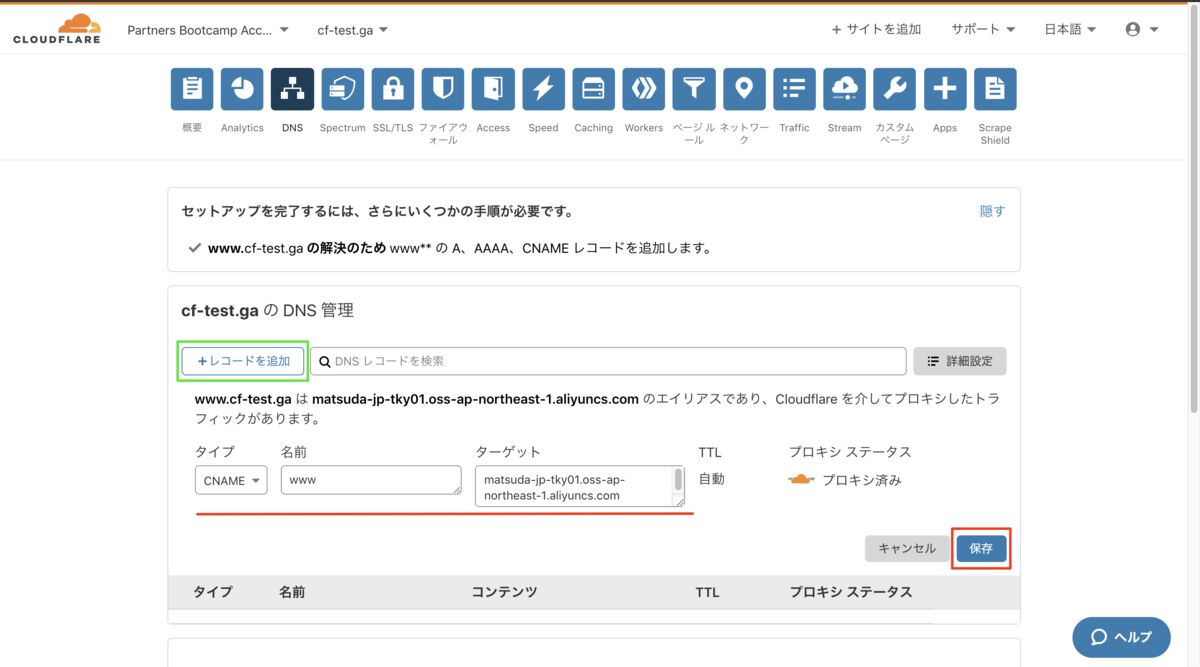
Task: Open the Speed lightning bolt icon
Action: coord(543,89)
